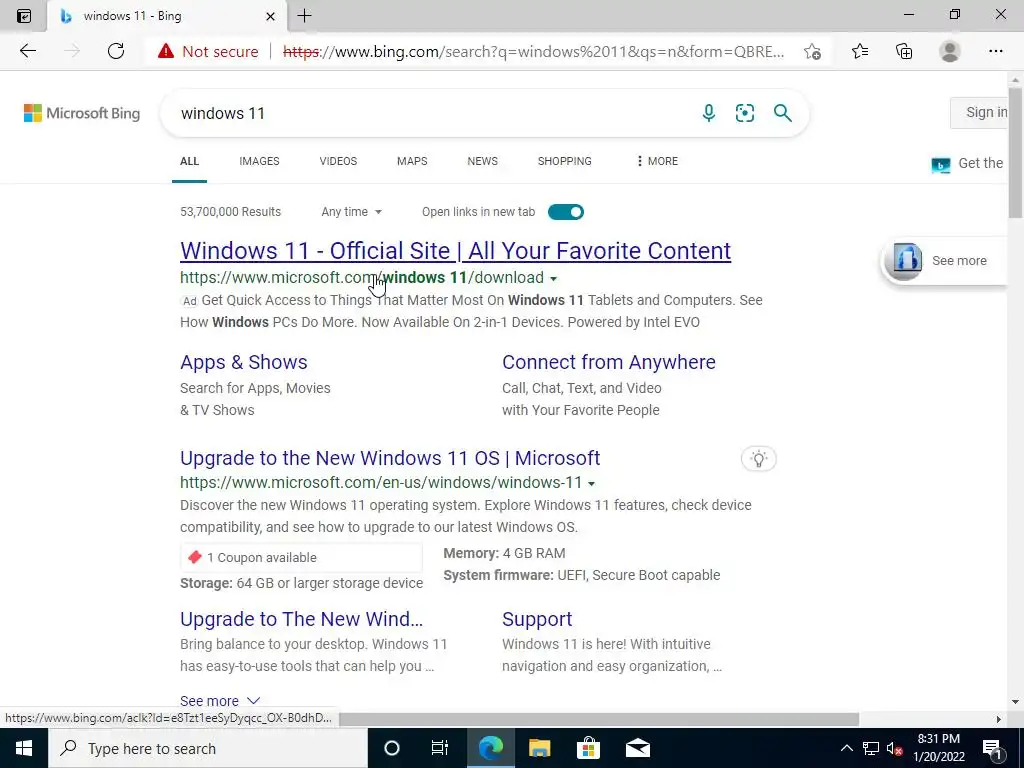Click the Not secure warning icon
Screen dimensions: 1024x768
point(166,51)
